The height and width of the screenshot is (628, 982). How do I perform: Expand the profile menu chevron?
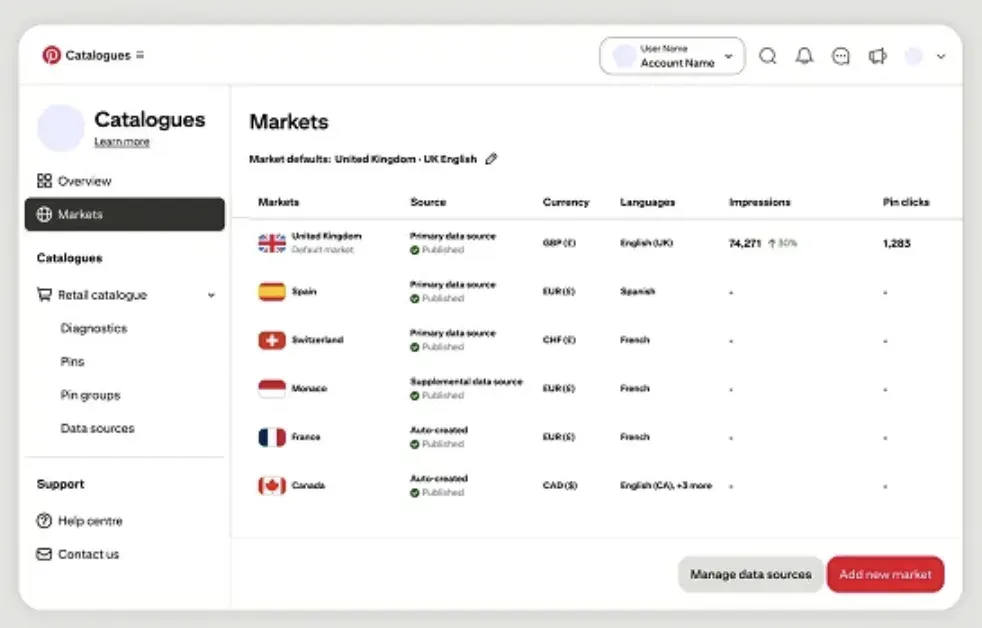click(941, 56)
